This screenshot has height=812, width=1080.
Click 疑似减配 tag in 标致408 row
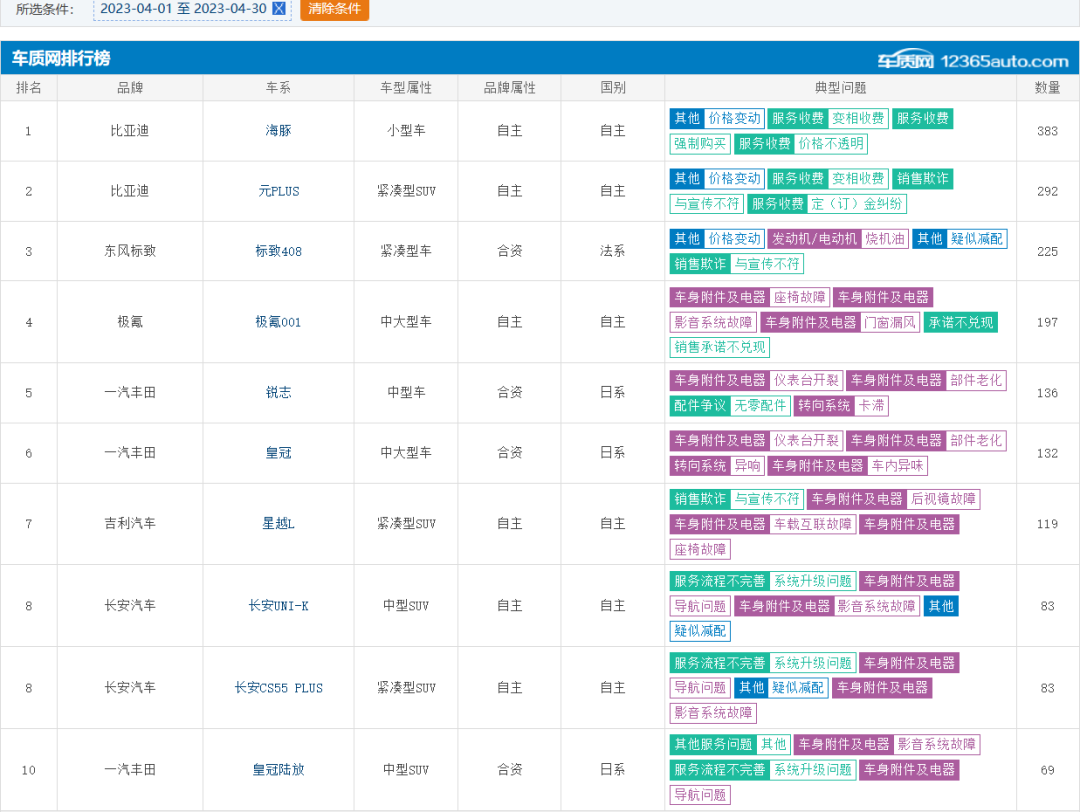click(977, 238)
